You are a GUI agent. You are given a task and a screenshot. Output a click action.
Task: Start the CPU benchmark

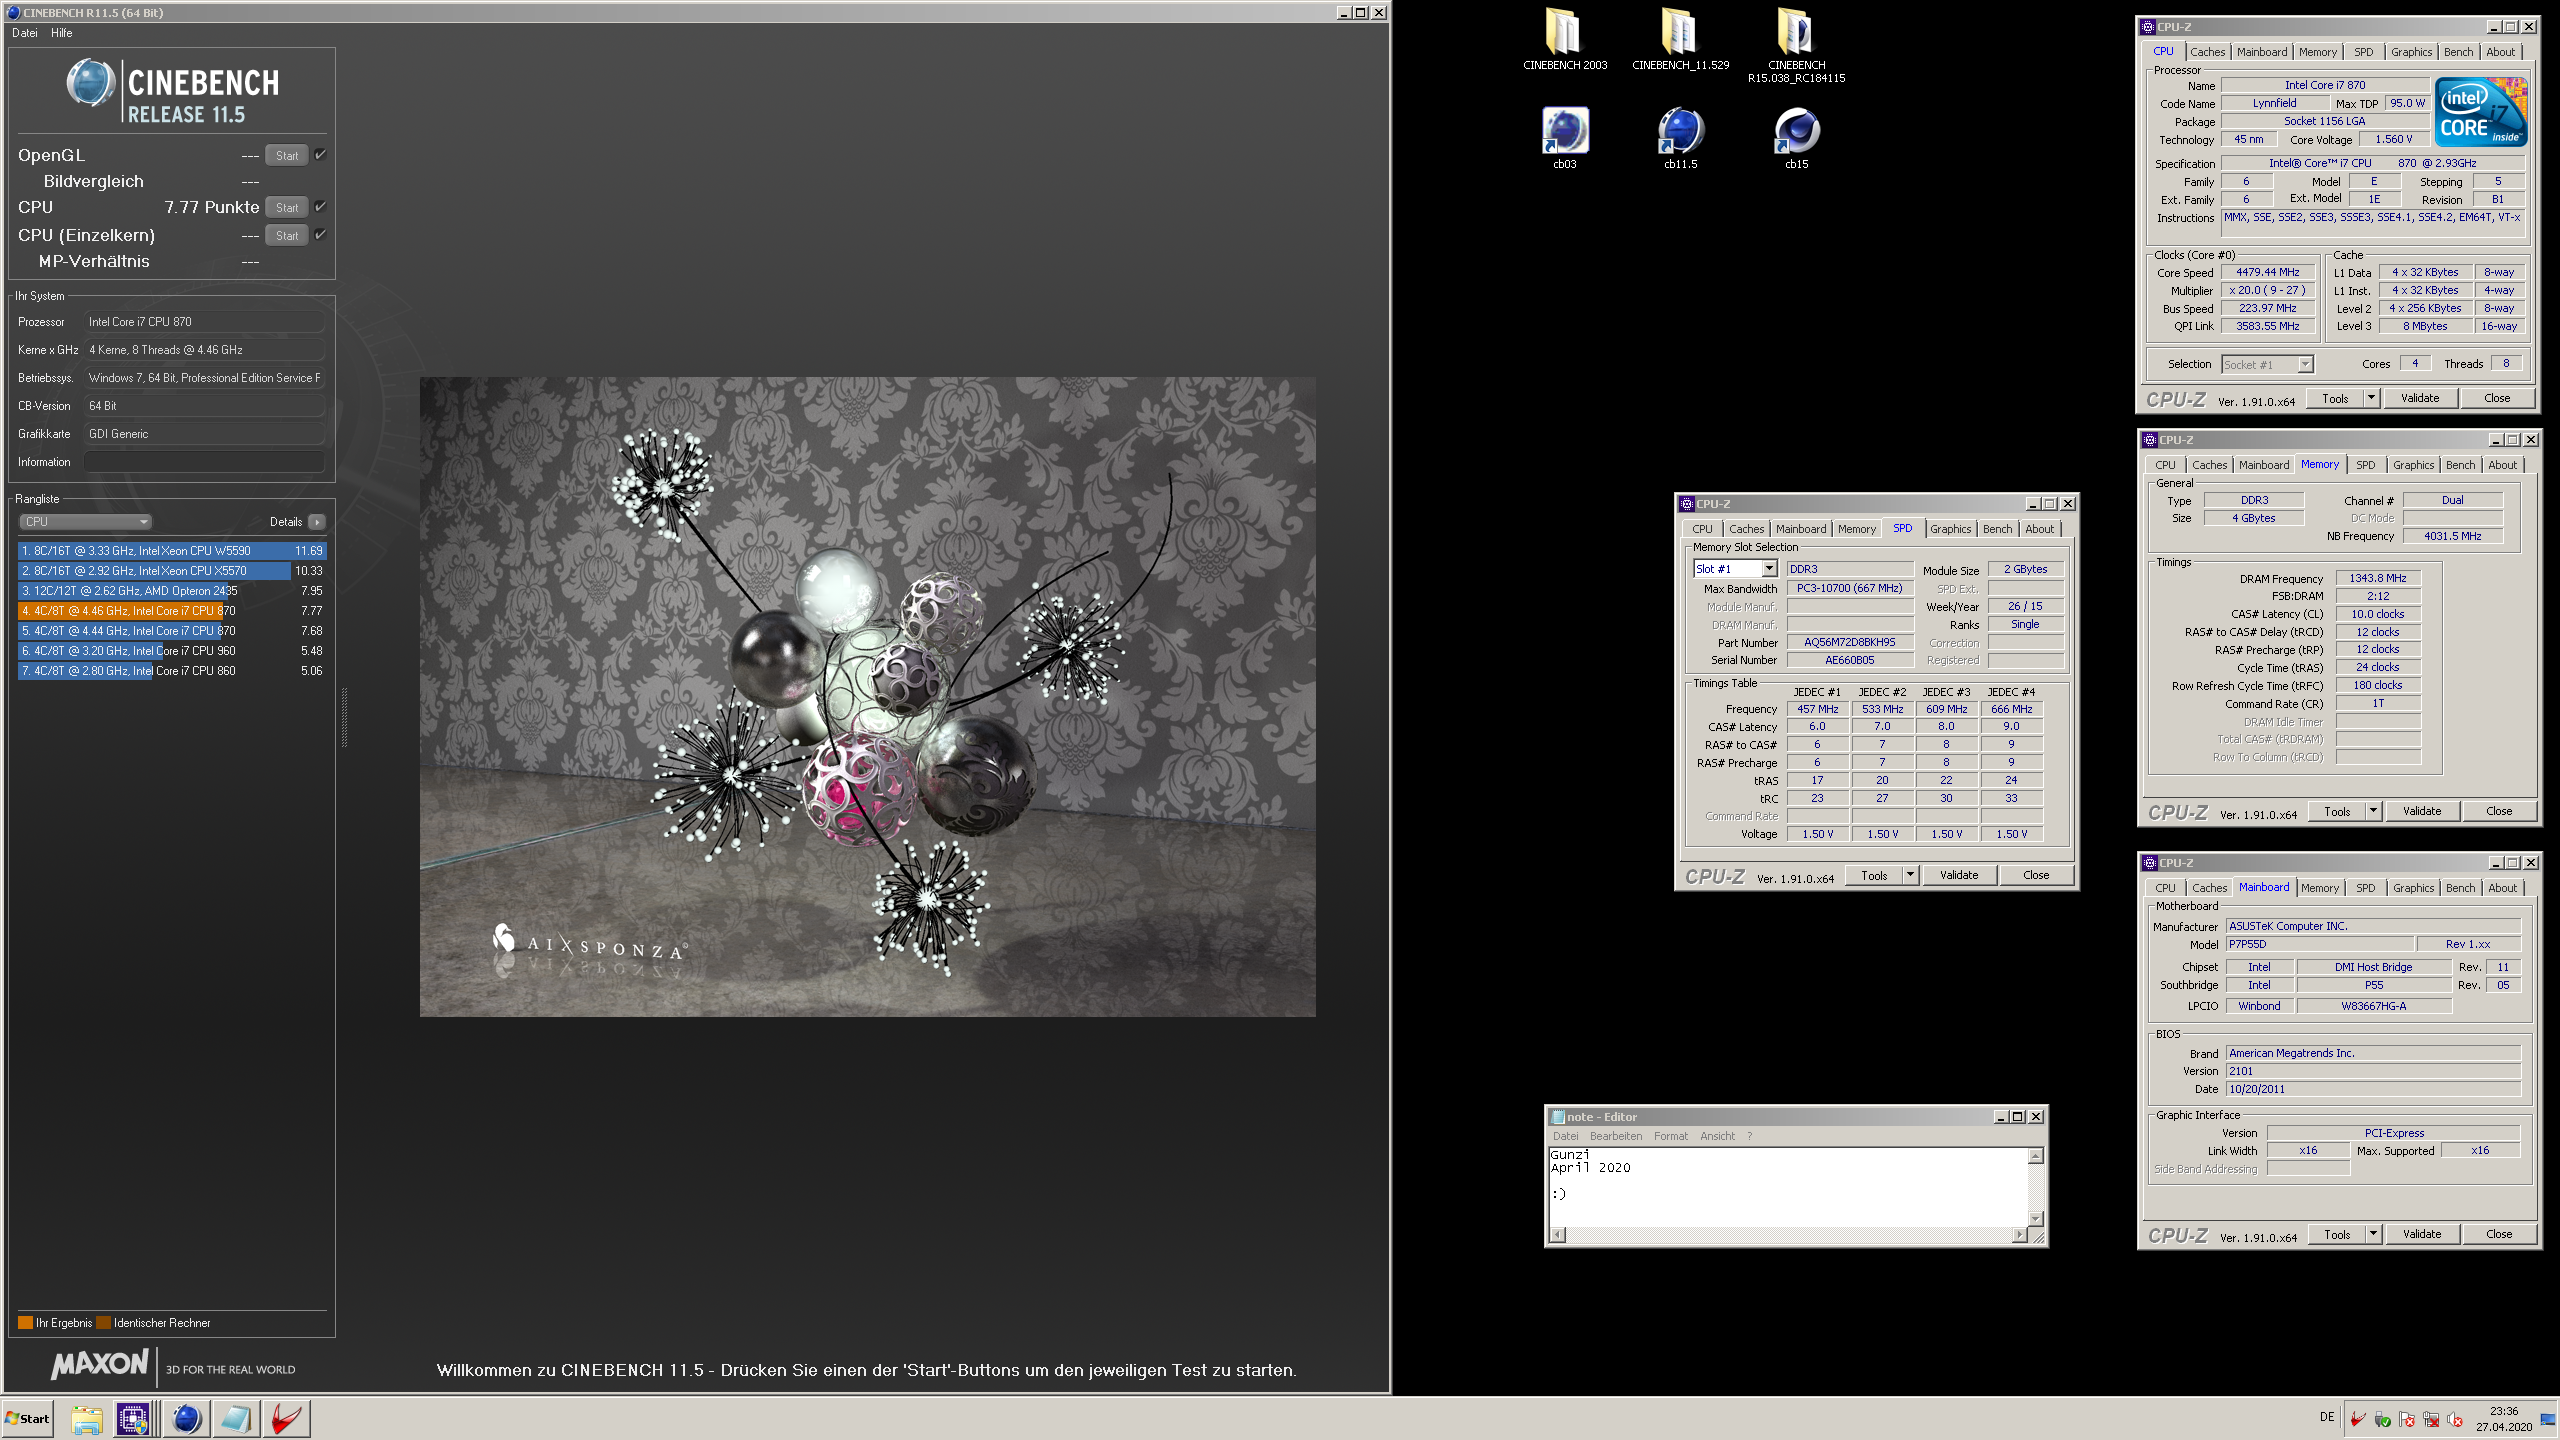coord(287,208)
